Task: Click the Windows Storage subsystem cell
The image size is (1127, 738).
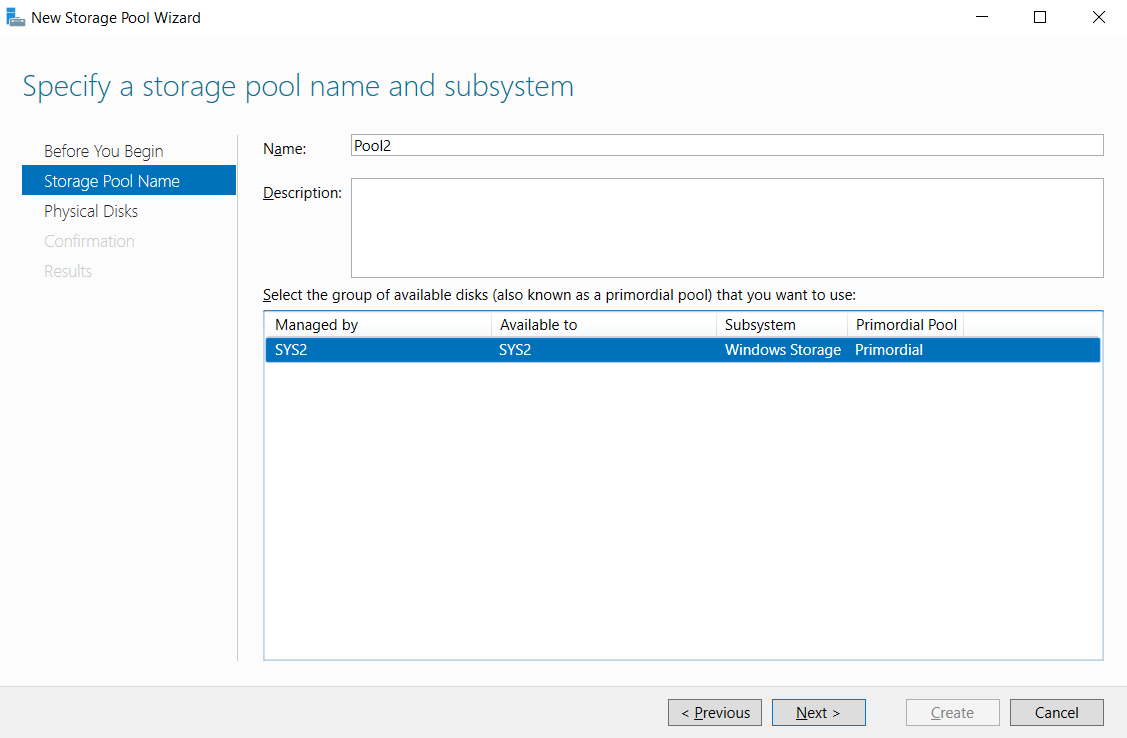Action: (x=783, y=350)
